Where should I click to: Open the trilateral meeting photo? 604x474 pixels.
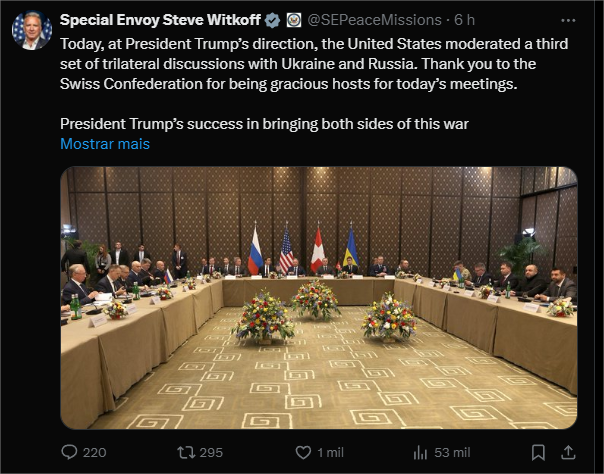tap(318, 298)
